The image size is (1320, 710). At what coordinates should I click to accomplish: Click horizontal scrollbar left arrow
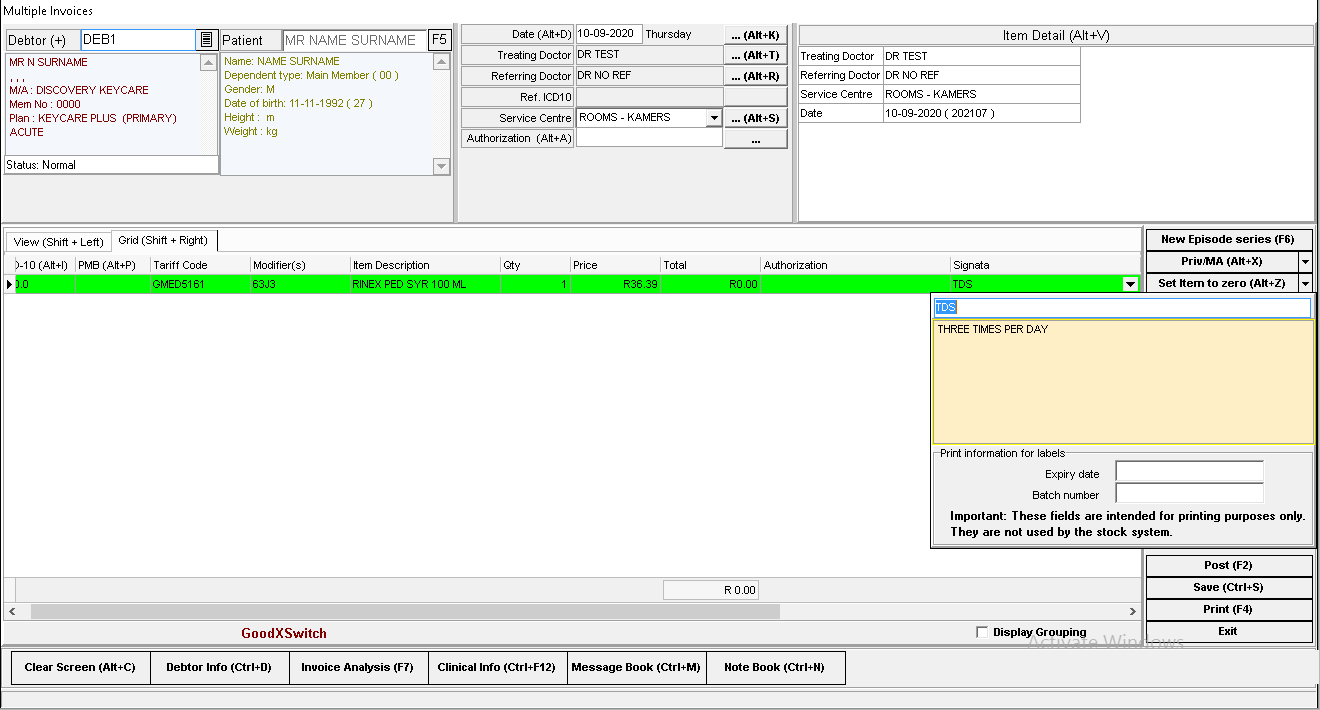coord(12,611)
